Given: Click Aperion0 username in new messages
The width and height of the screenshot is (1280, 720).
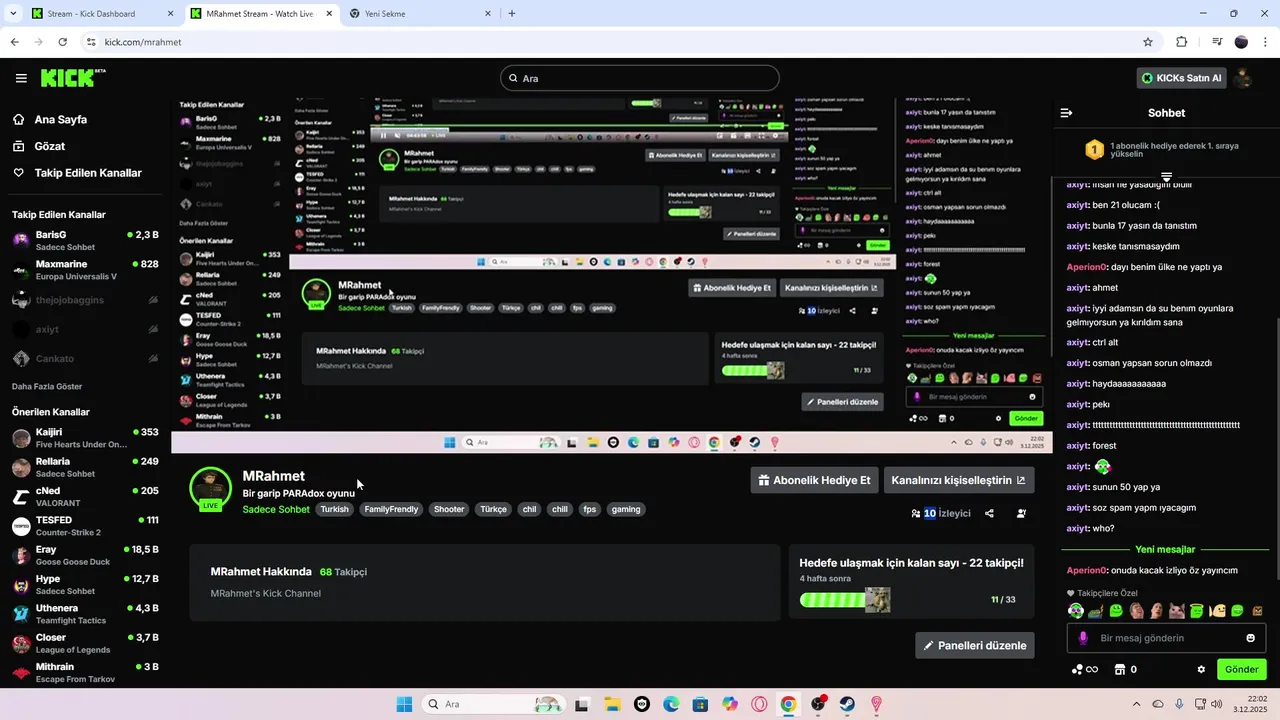Looking at the screenshot, I should pos(1087,570).
